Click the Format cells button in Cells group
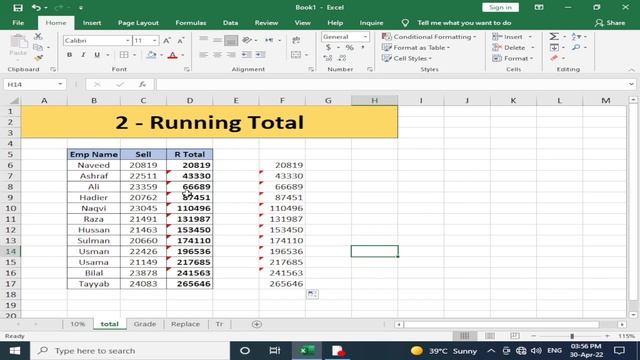 click(x=513, y=58)
